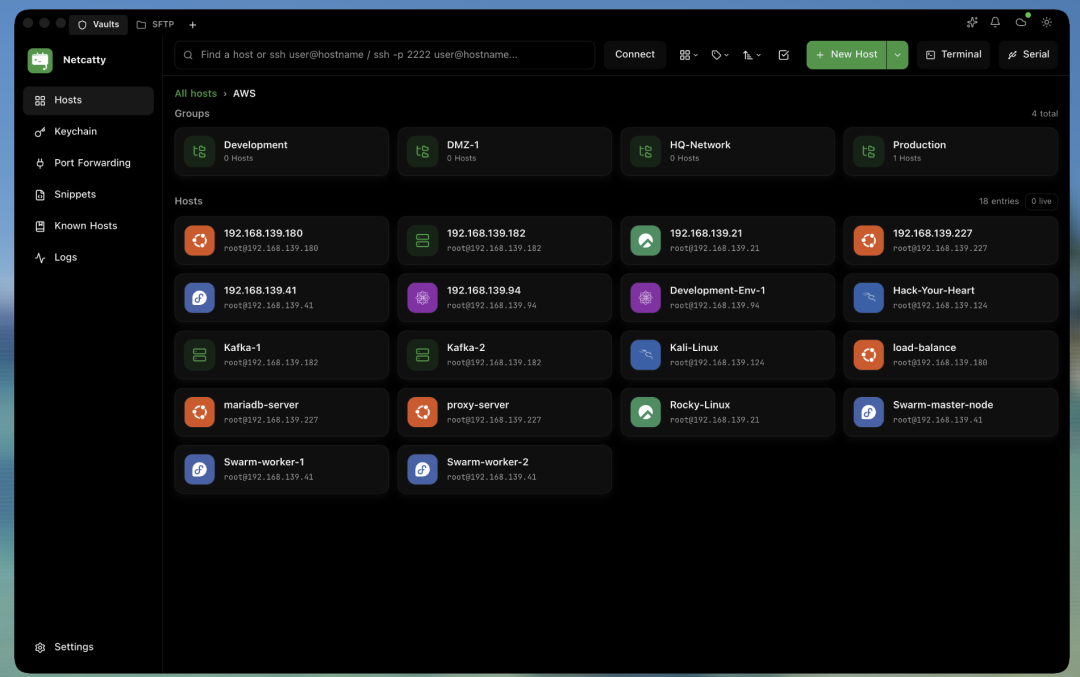Viewport: 1080px width, 677px height.
Task: Toggle the 0 live filter badge
Action: (1041, 201)
